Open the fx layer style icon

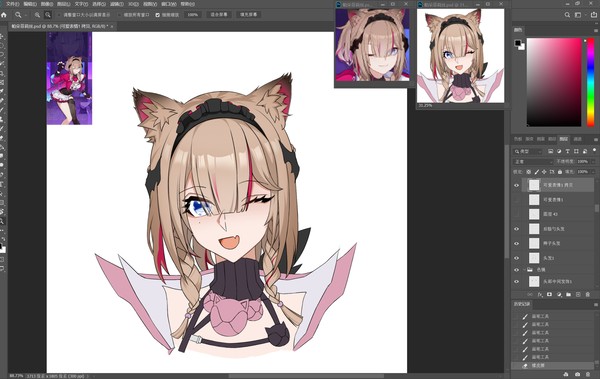point(540,294)
